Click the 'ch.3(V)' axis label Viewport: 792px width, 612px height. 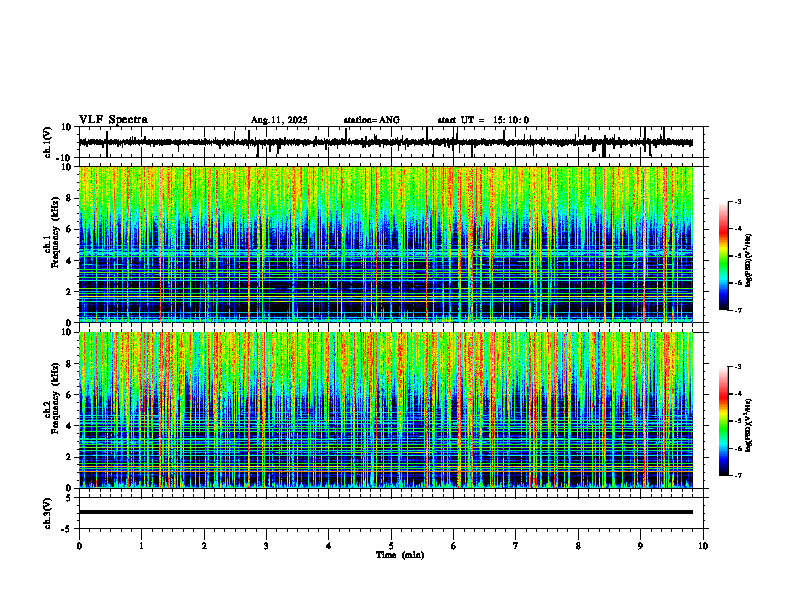[48, 513]
